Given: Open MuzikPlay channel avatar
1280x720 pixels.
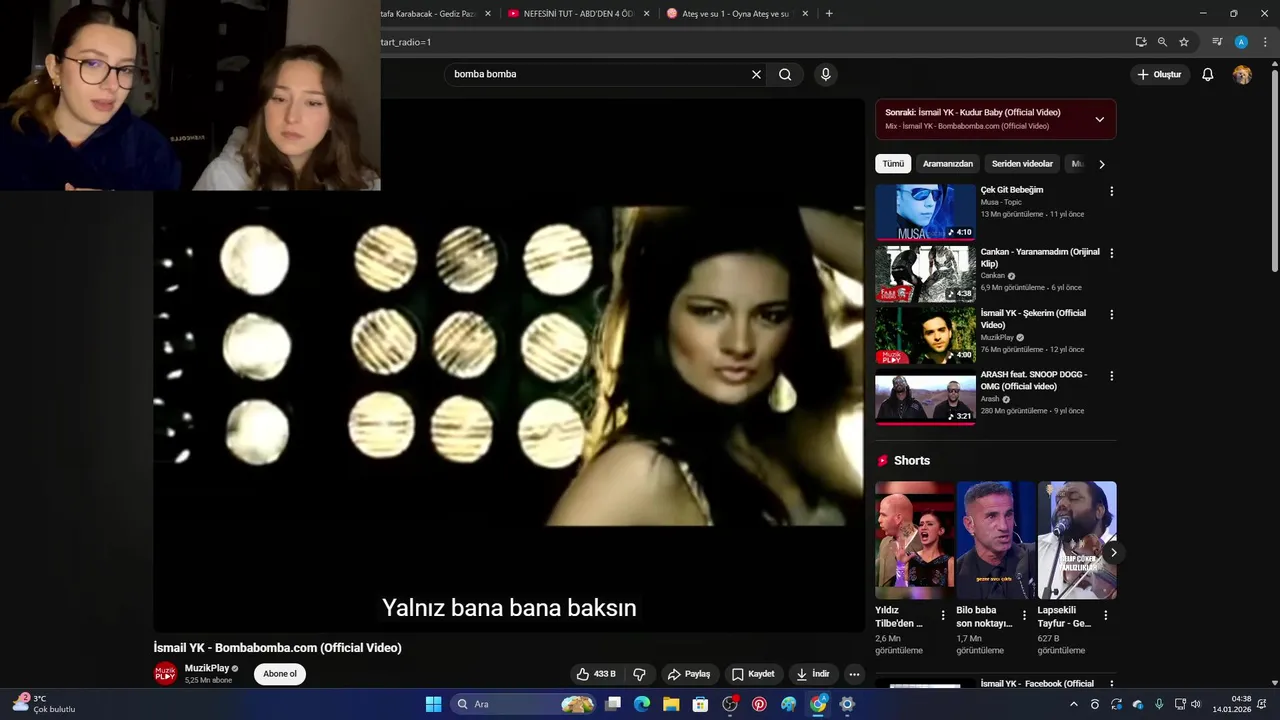Looking at the screenshot, I should pyautogui.click(x=165, y=673).
